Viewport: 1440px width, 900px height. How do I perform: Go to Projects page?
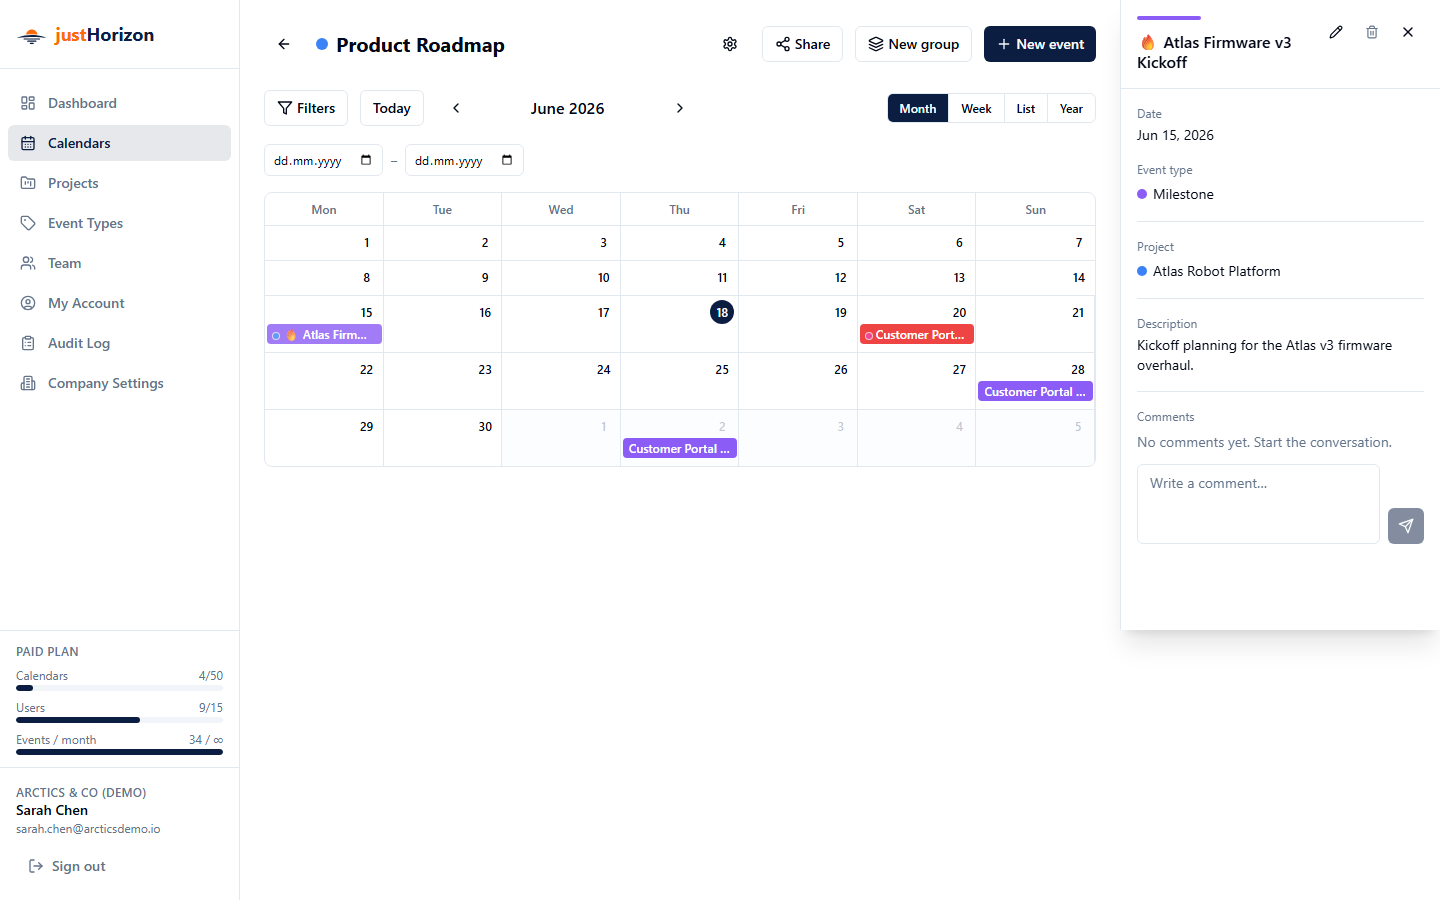(x=119, y=183)
